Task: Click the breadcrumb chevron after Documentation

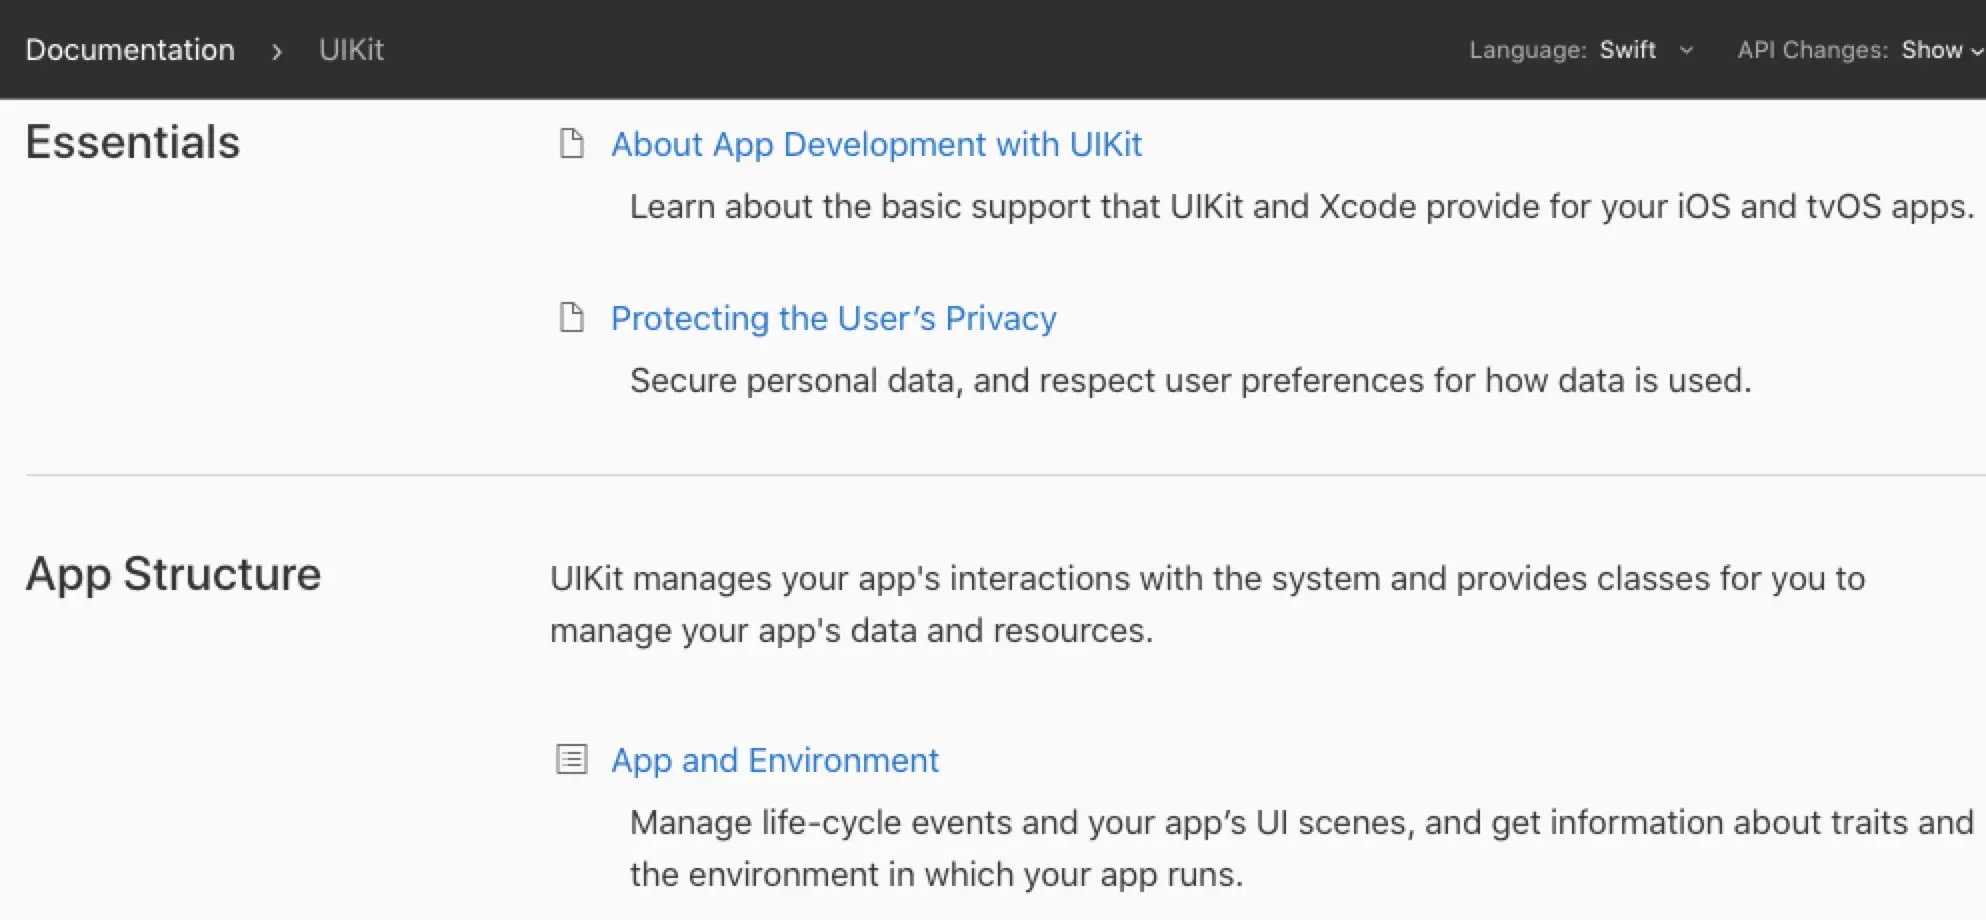Action: click(277, 51)
